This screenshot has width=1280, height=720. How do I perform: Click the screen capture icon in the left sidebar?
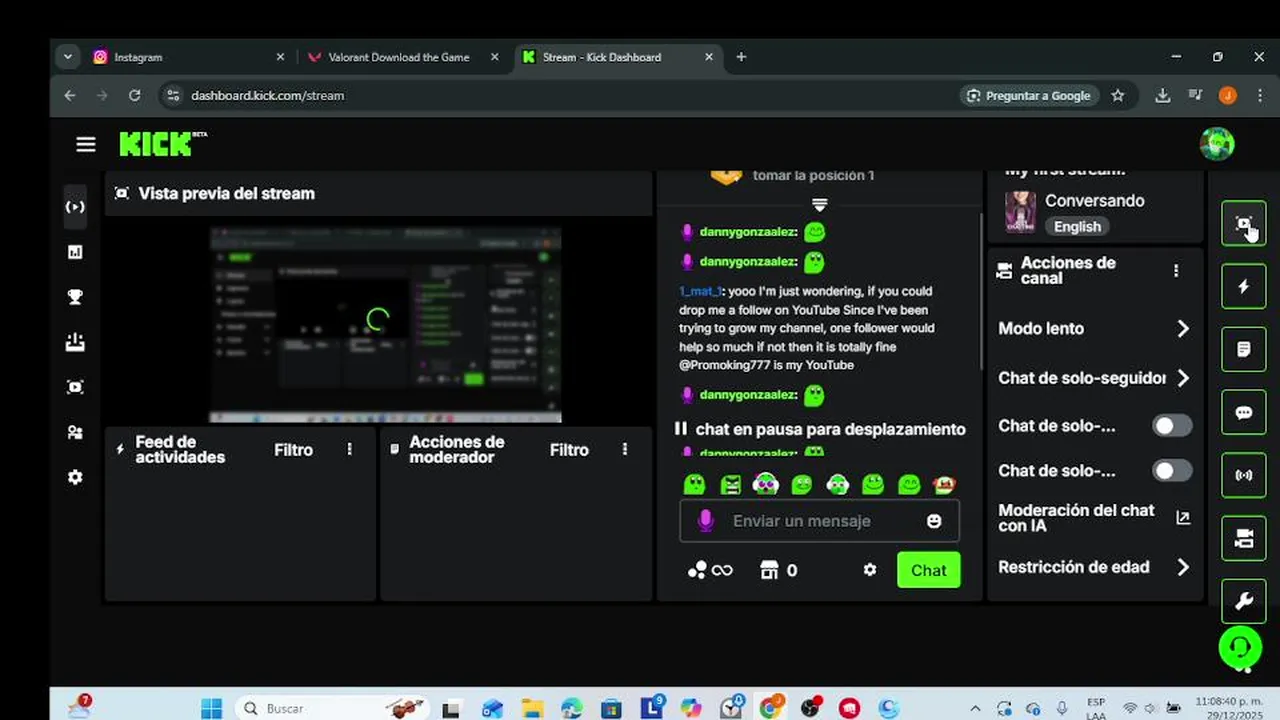(x=75, y=387)
